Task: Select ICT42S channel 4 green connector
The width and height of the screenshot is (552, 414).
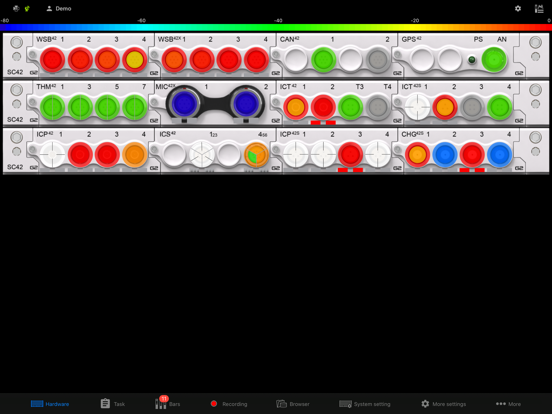Action: point(500,107)
